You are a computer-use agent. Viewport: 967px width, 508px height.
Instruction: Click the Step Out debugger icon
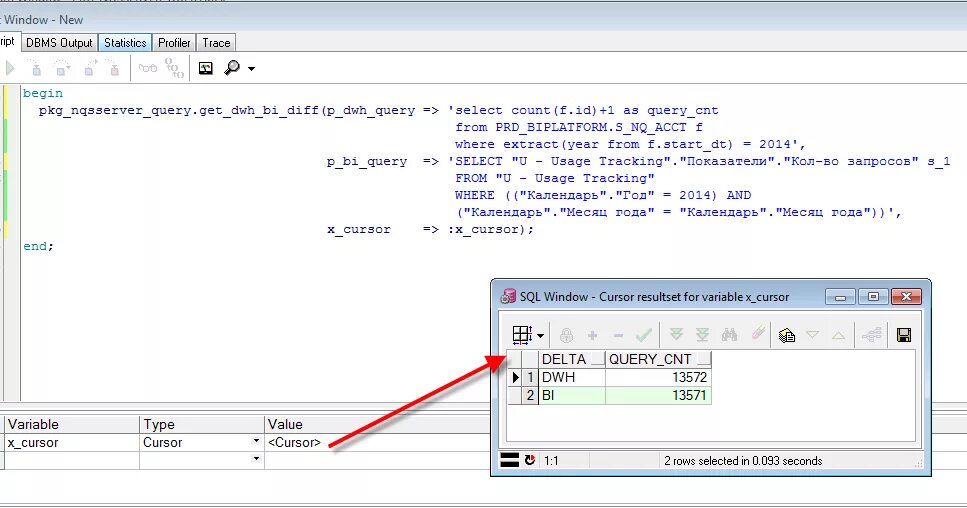tap(89, 68)
